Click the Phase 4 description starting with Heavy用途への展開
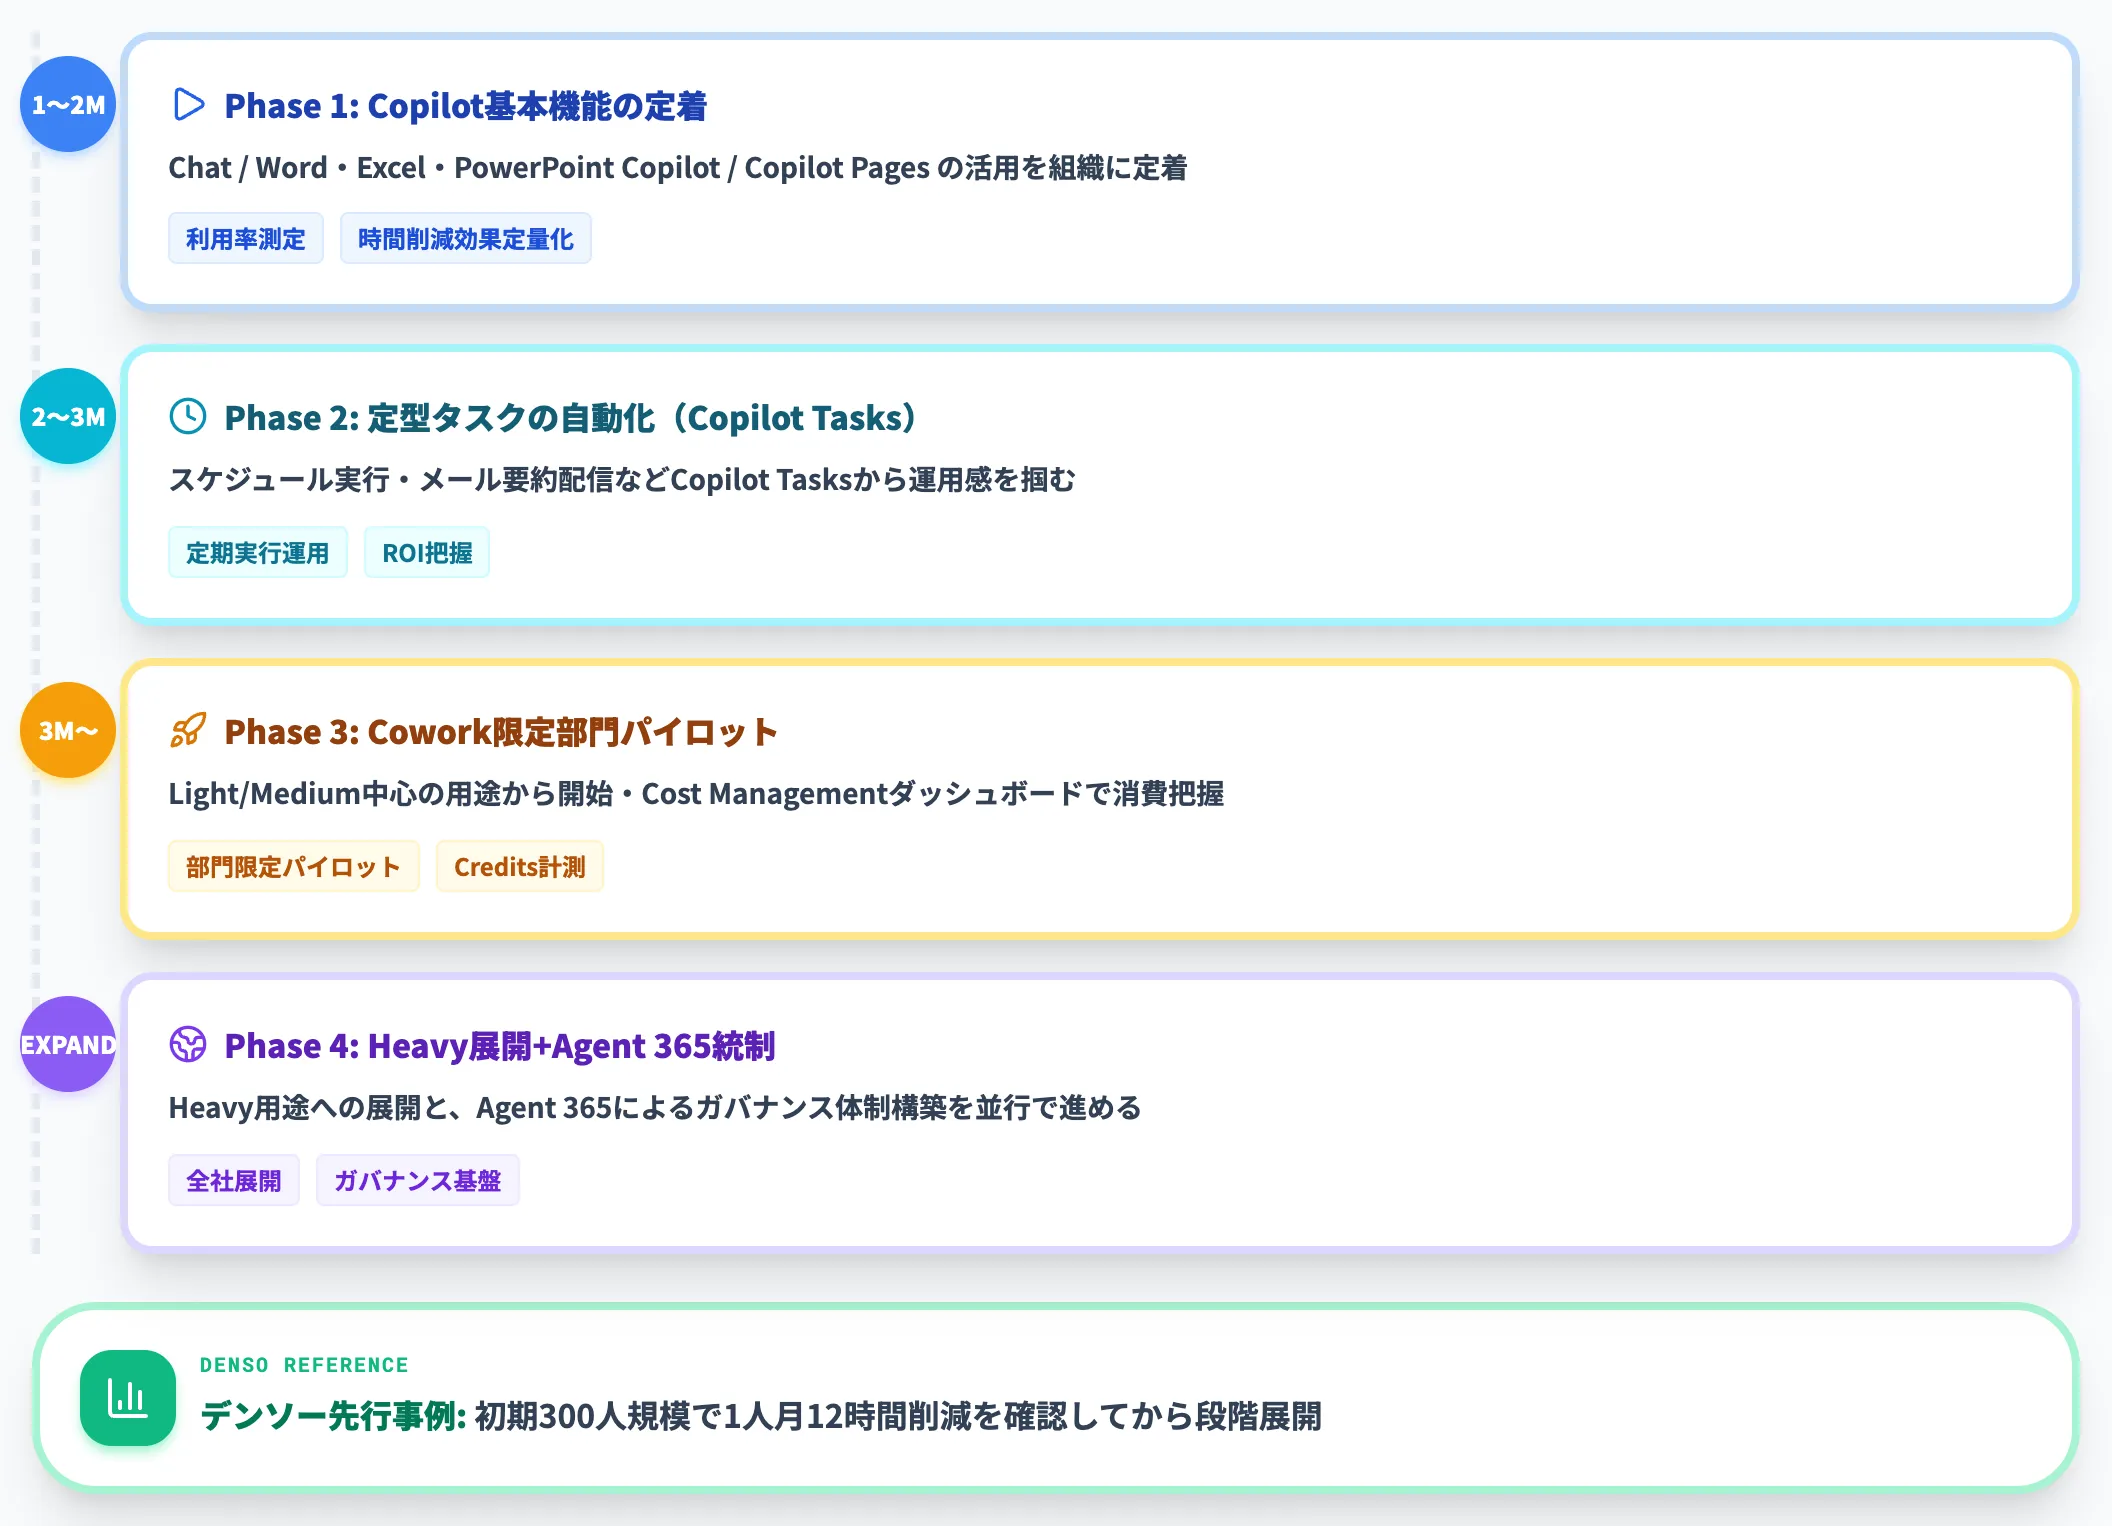Image resolution: width=2112 pixels, height=1526 pixels. click(655, 1108)
